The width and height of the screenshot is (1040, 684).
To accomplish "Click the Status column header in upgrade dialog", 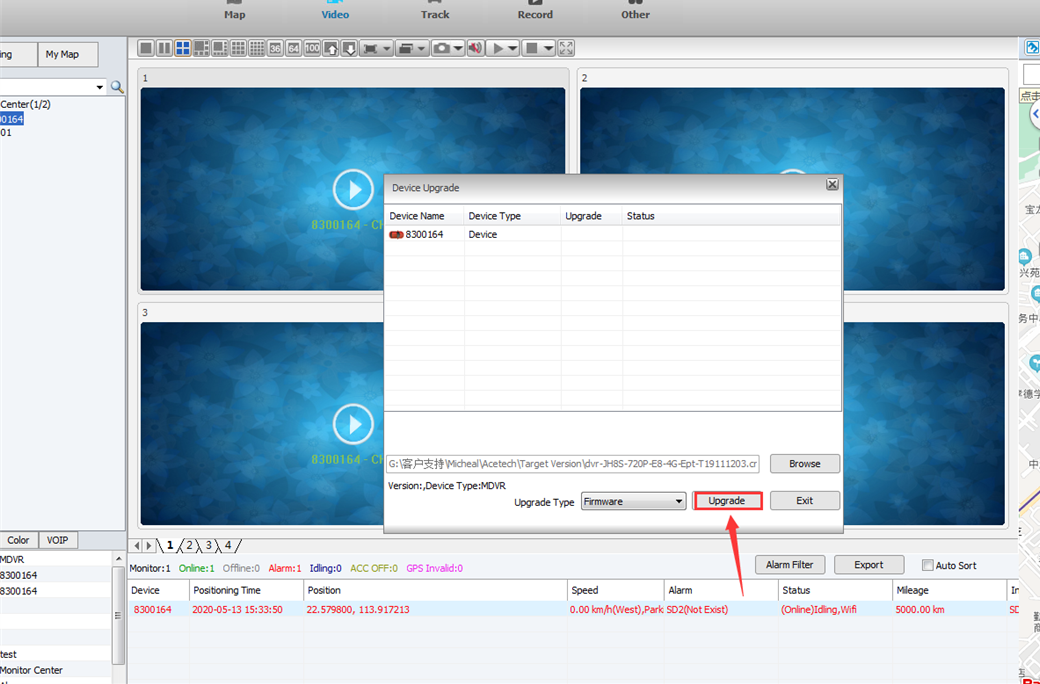I will (x=732, y=216).
